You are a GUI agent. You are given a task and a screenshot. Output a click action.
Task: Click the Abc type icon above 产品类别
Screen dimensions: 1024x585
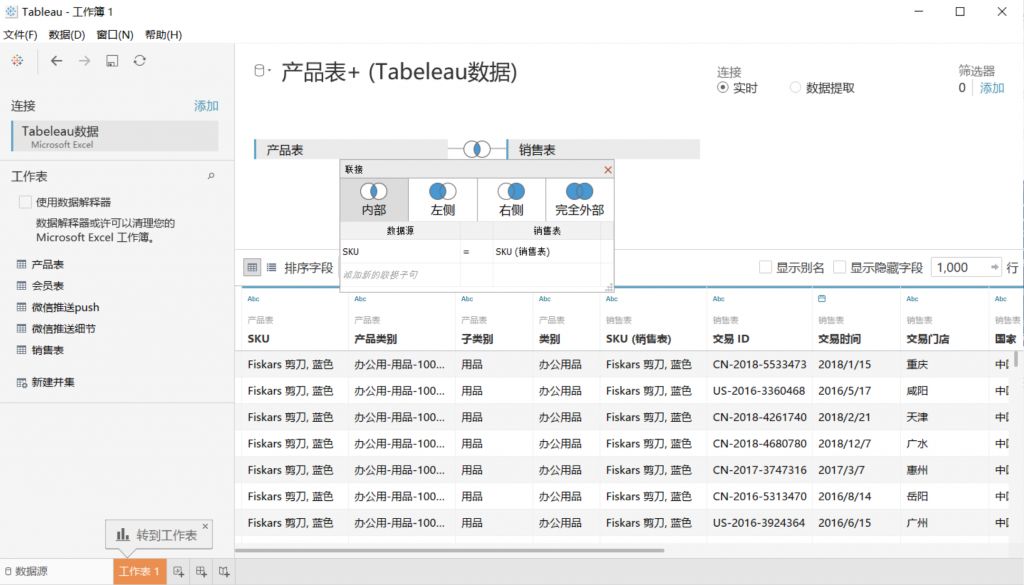(360, 299)
